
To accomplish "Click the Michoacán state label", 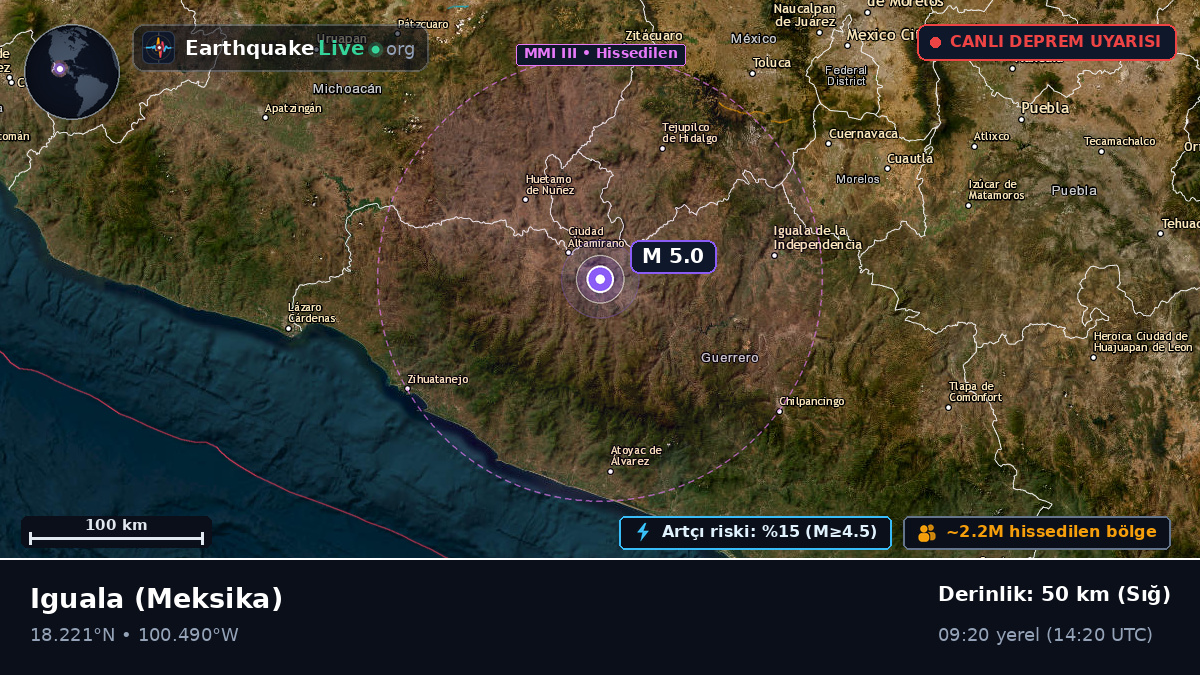I will pyautogui.click(x=347, y=88).
